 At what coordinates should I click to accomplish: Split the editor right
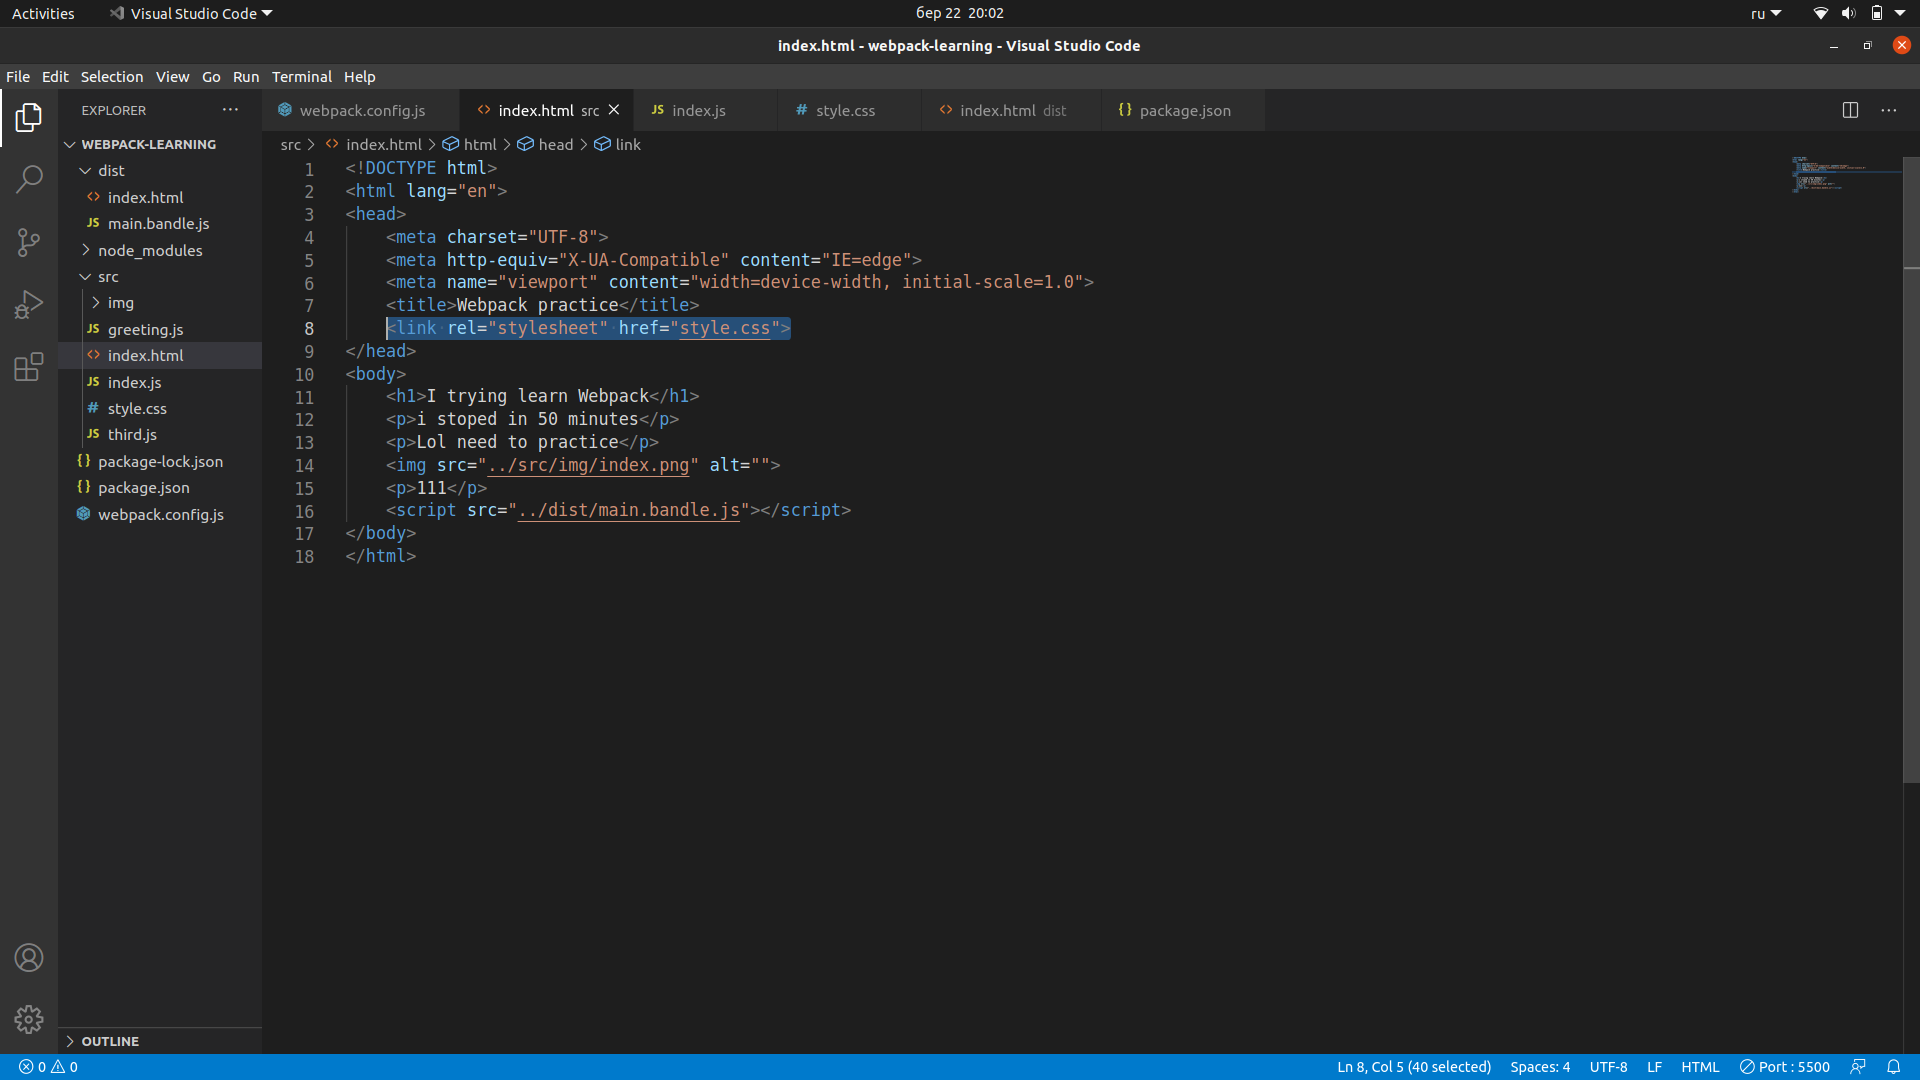click(x=1850, y=110)
